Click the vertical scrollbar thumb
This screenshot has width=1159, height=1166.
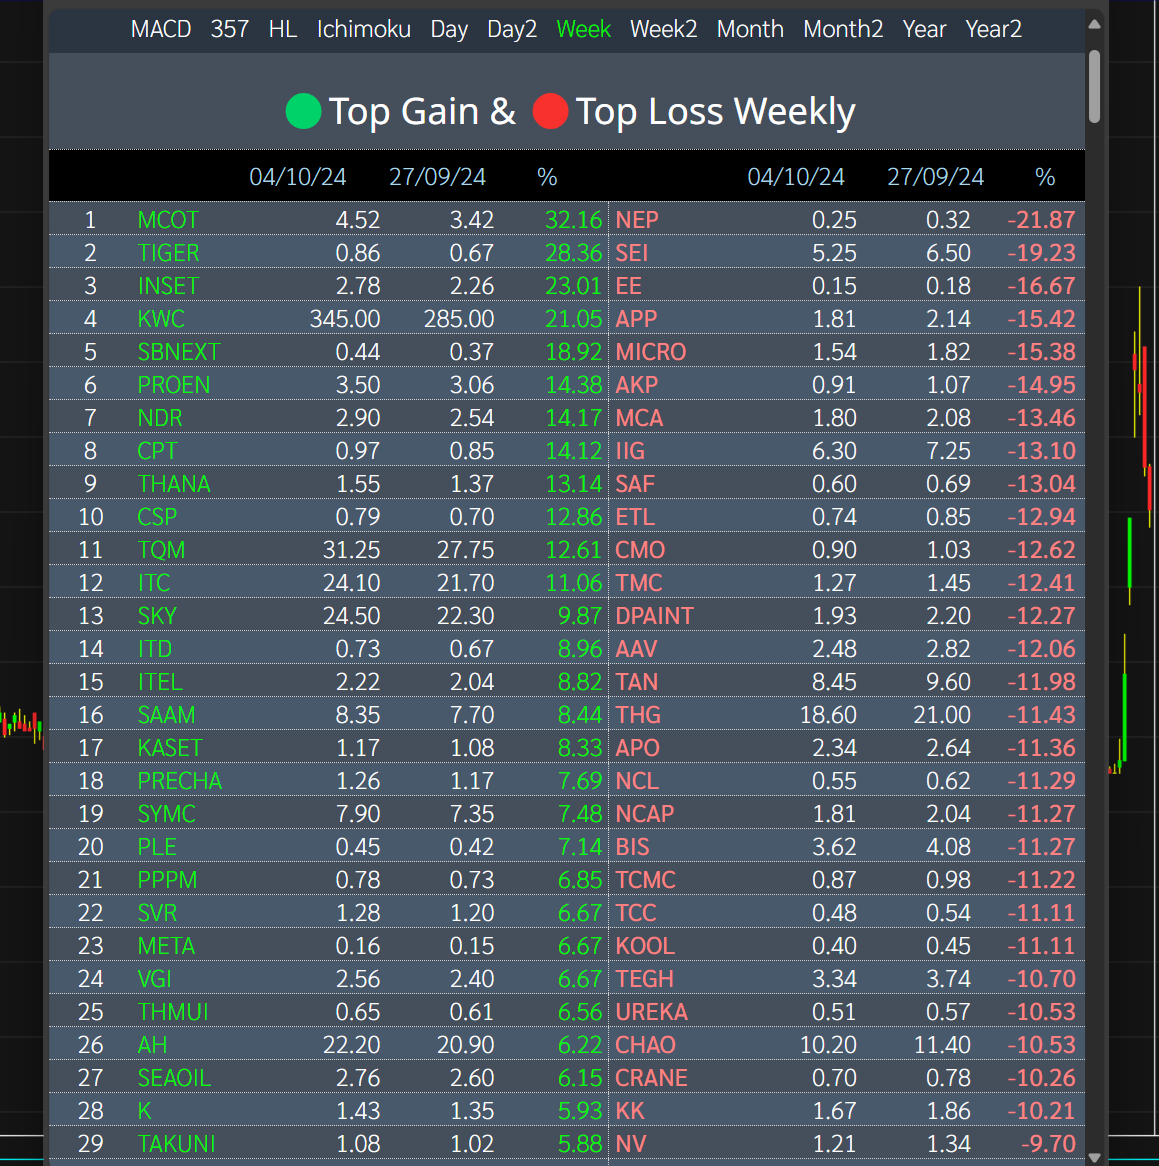[x=1094, y=86]
